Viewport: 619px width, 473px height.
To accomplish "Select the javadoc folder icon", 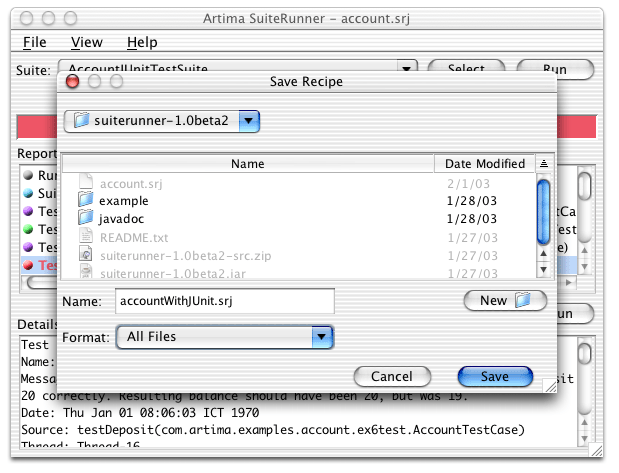I will [86, 217].
